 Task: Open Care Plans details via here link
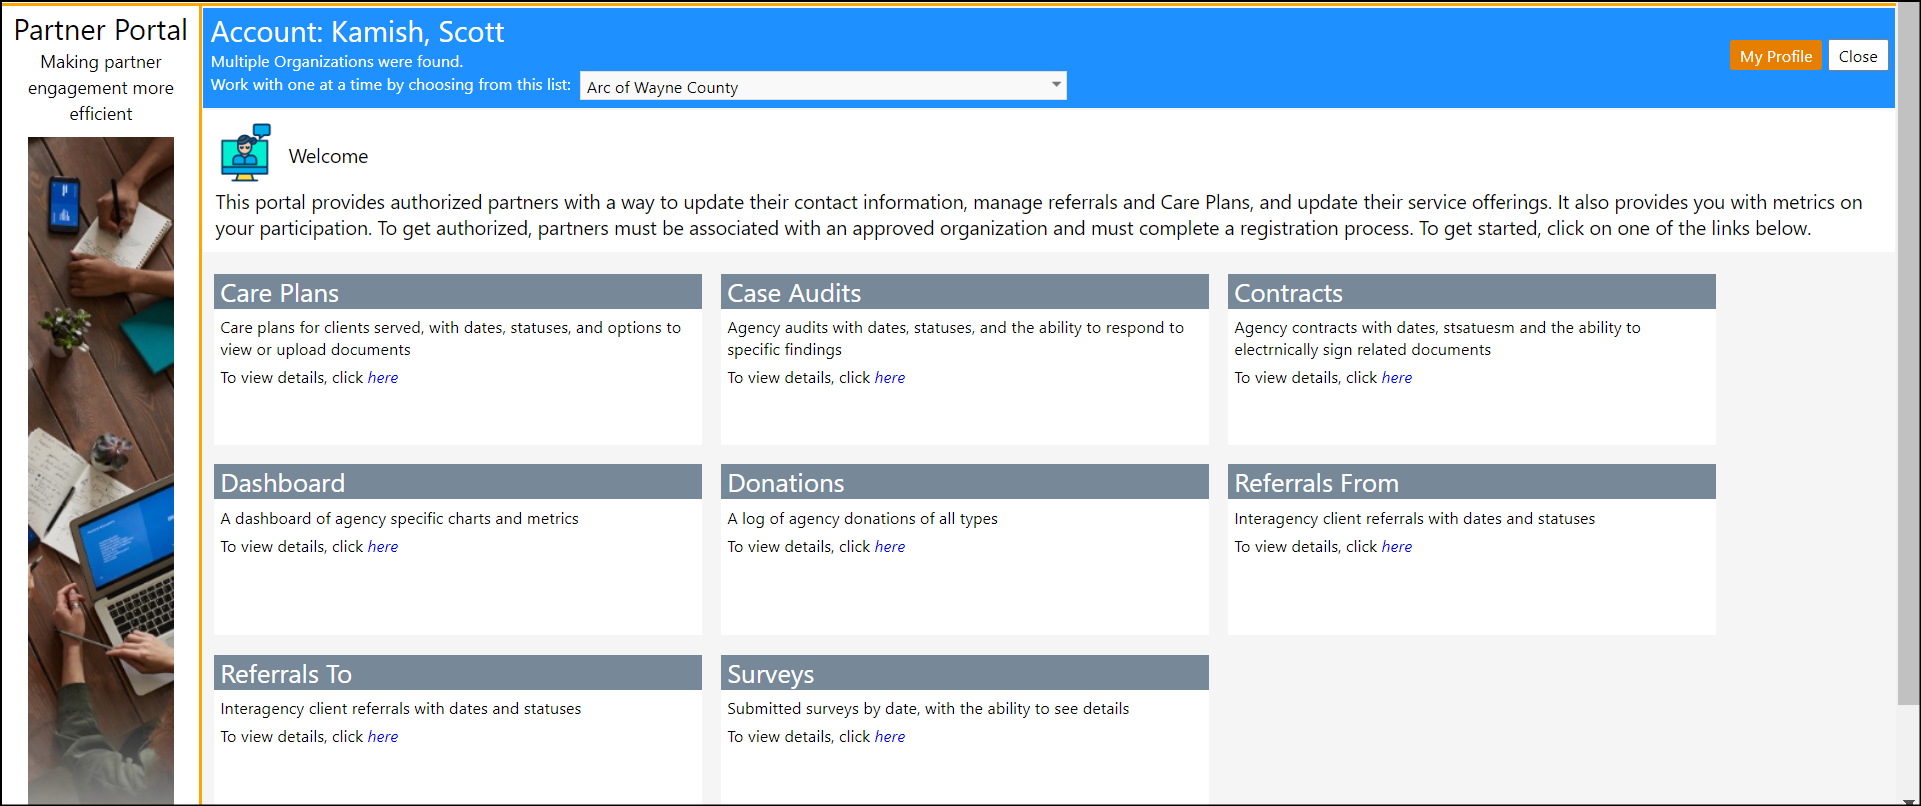coord(383,378)
